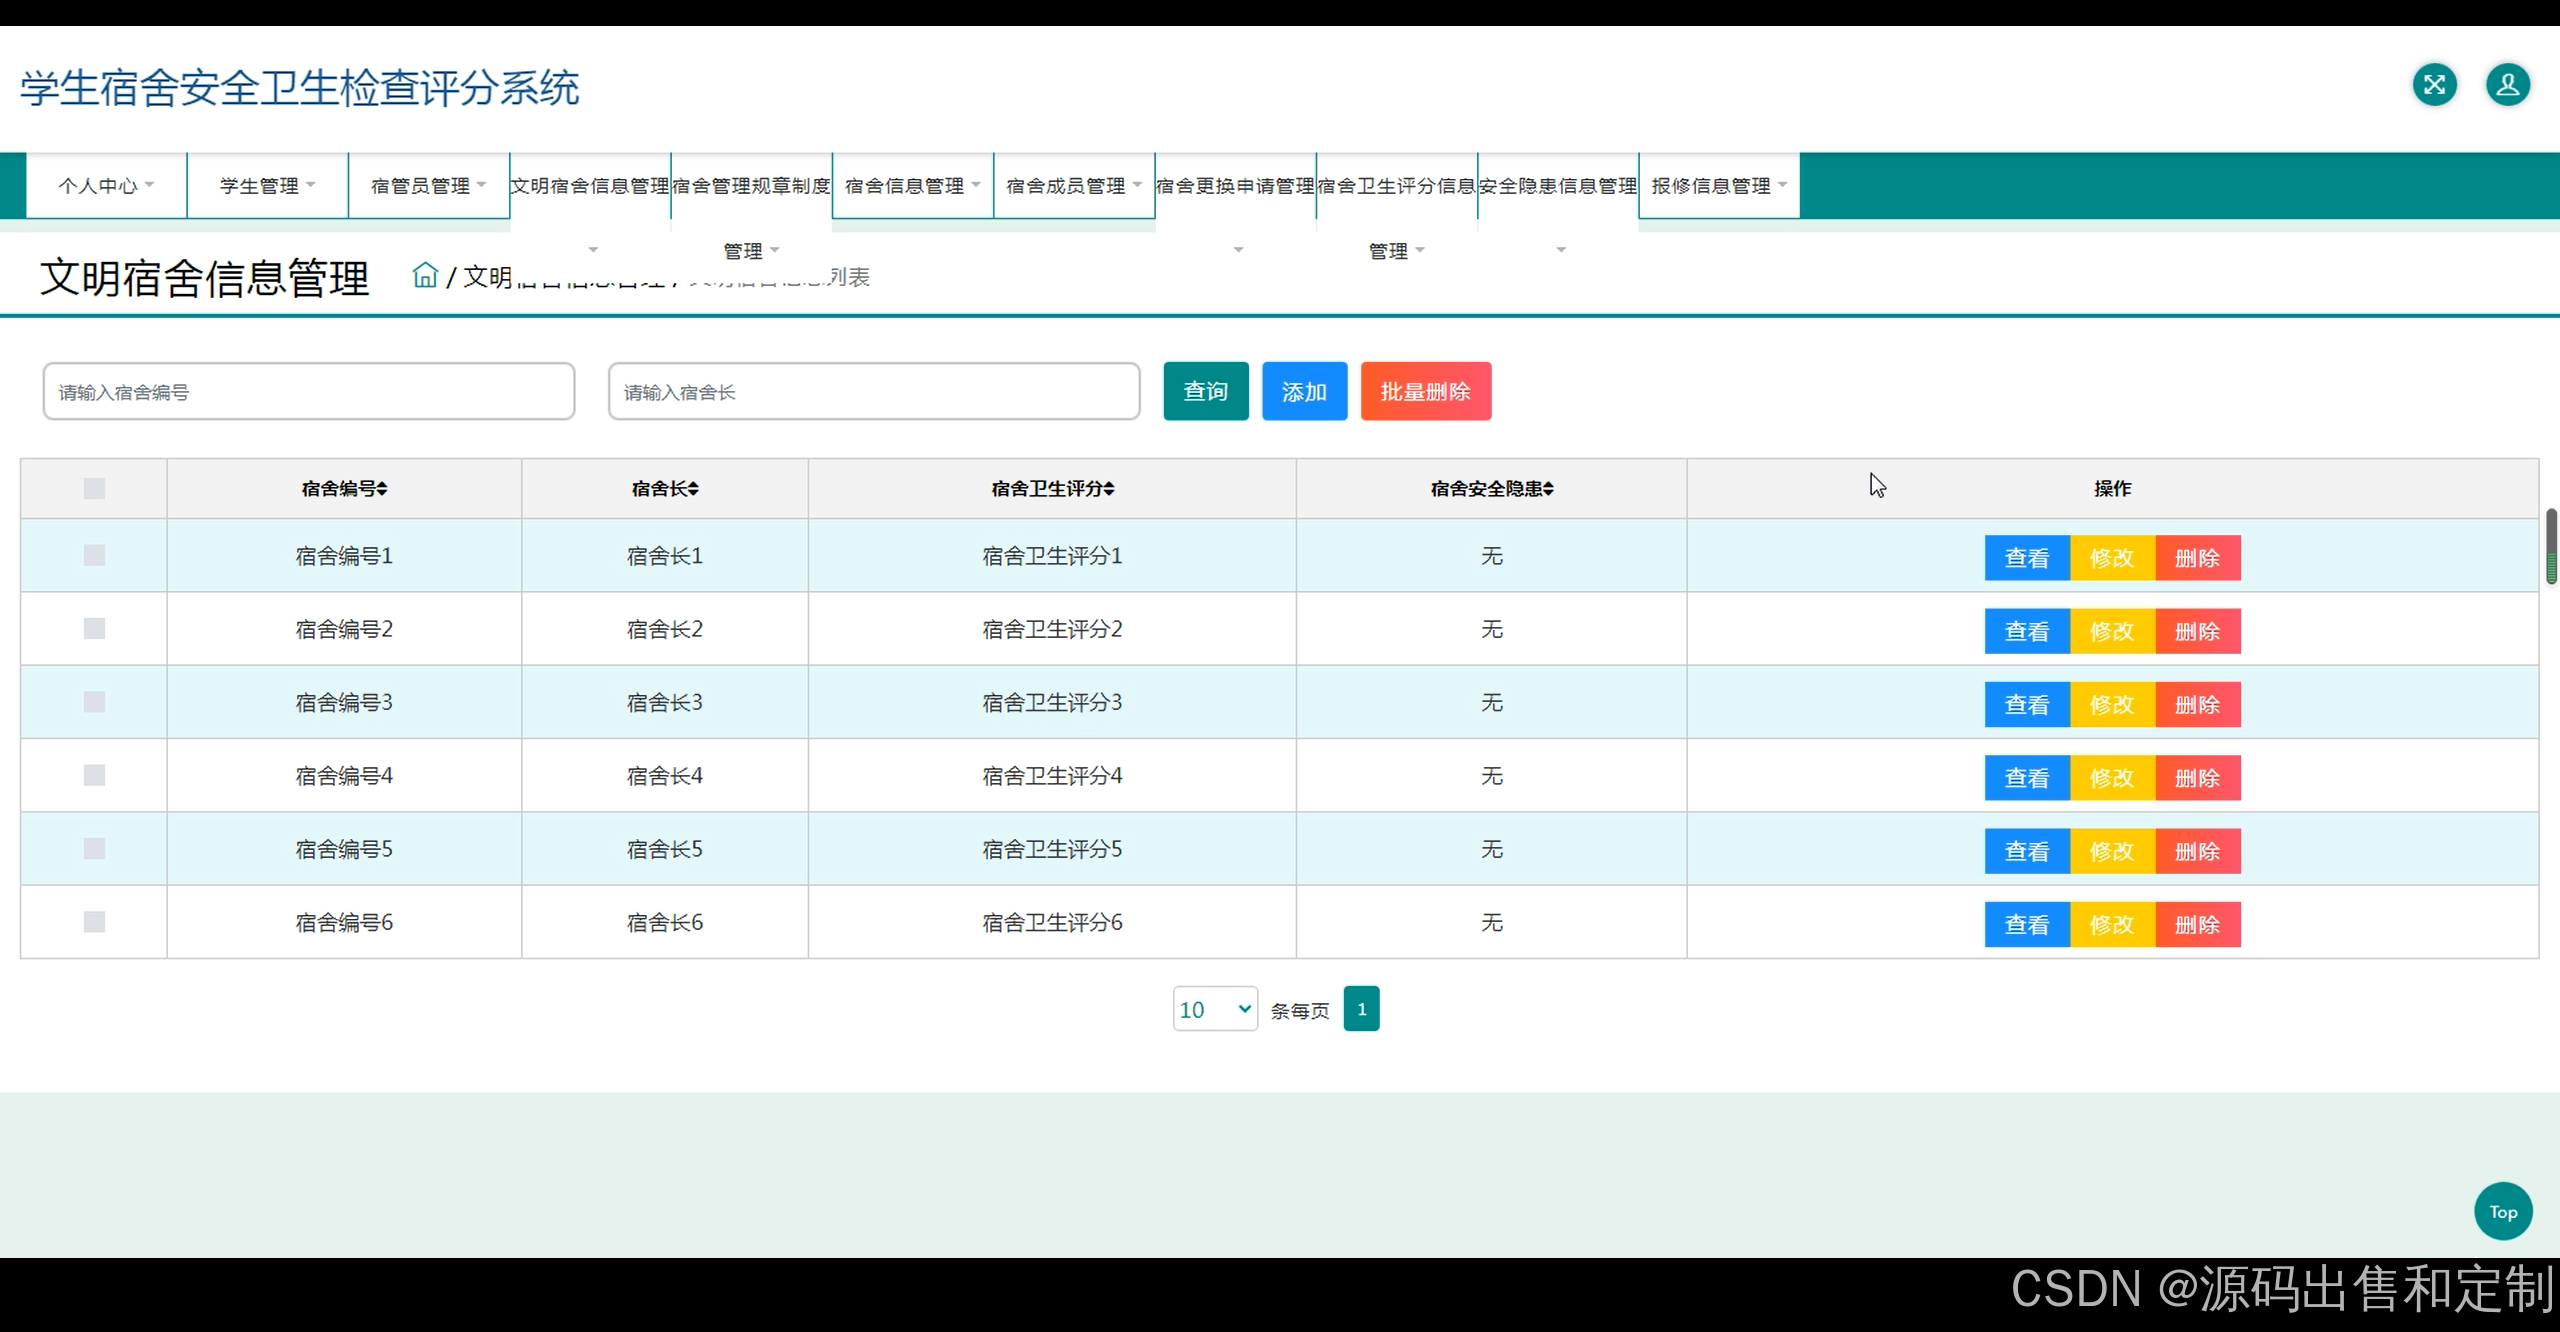Click the fullscreen toggle icon in header
The image size is (2560, 1332).
(x=2434, y=85)
